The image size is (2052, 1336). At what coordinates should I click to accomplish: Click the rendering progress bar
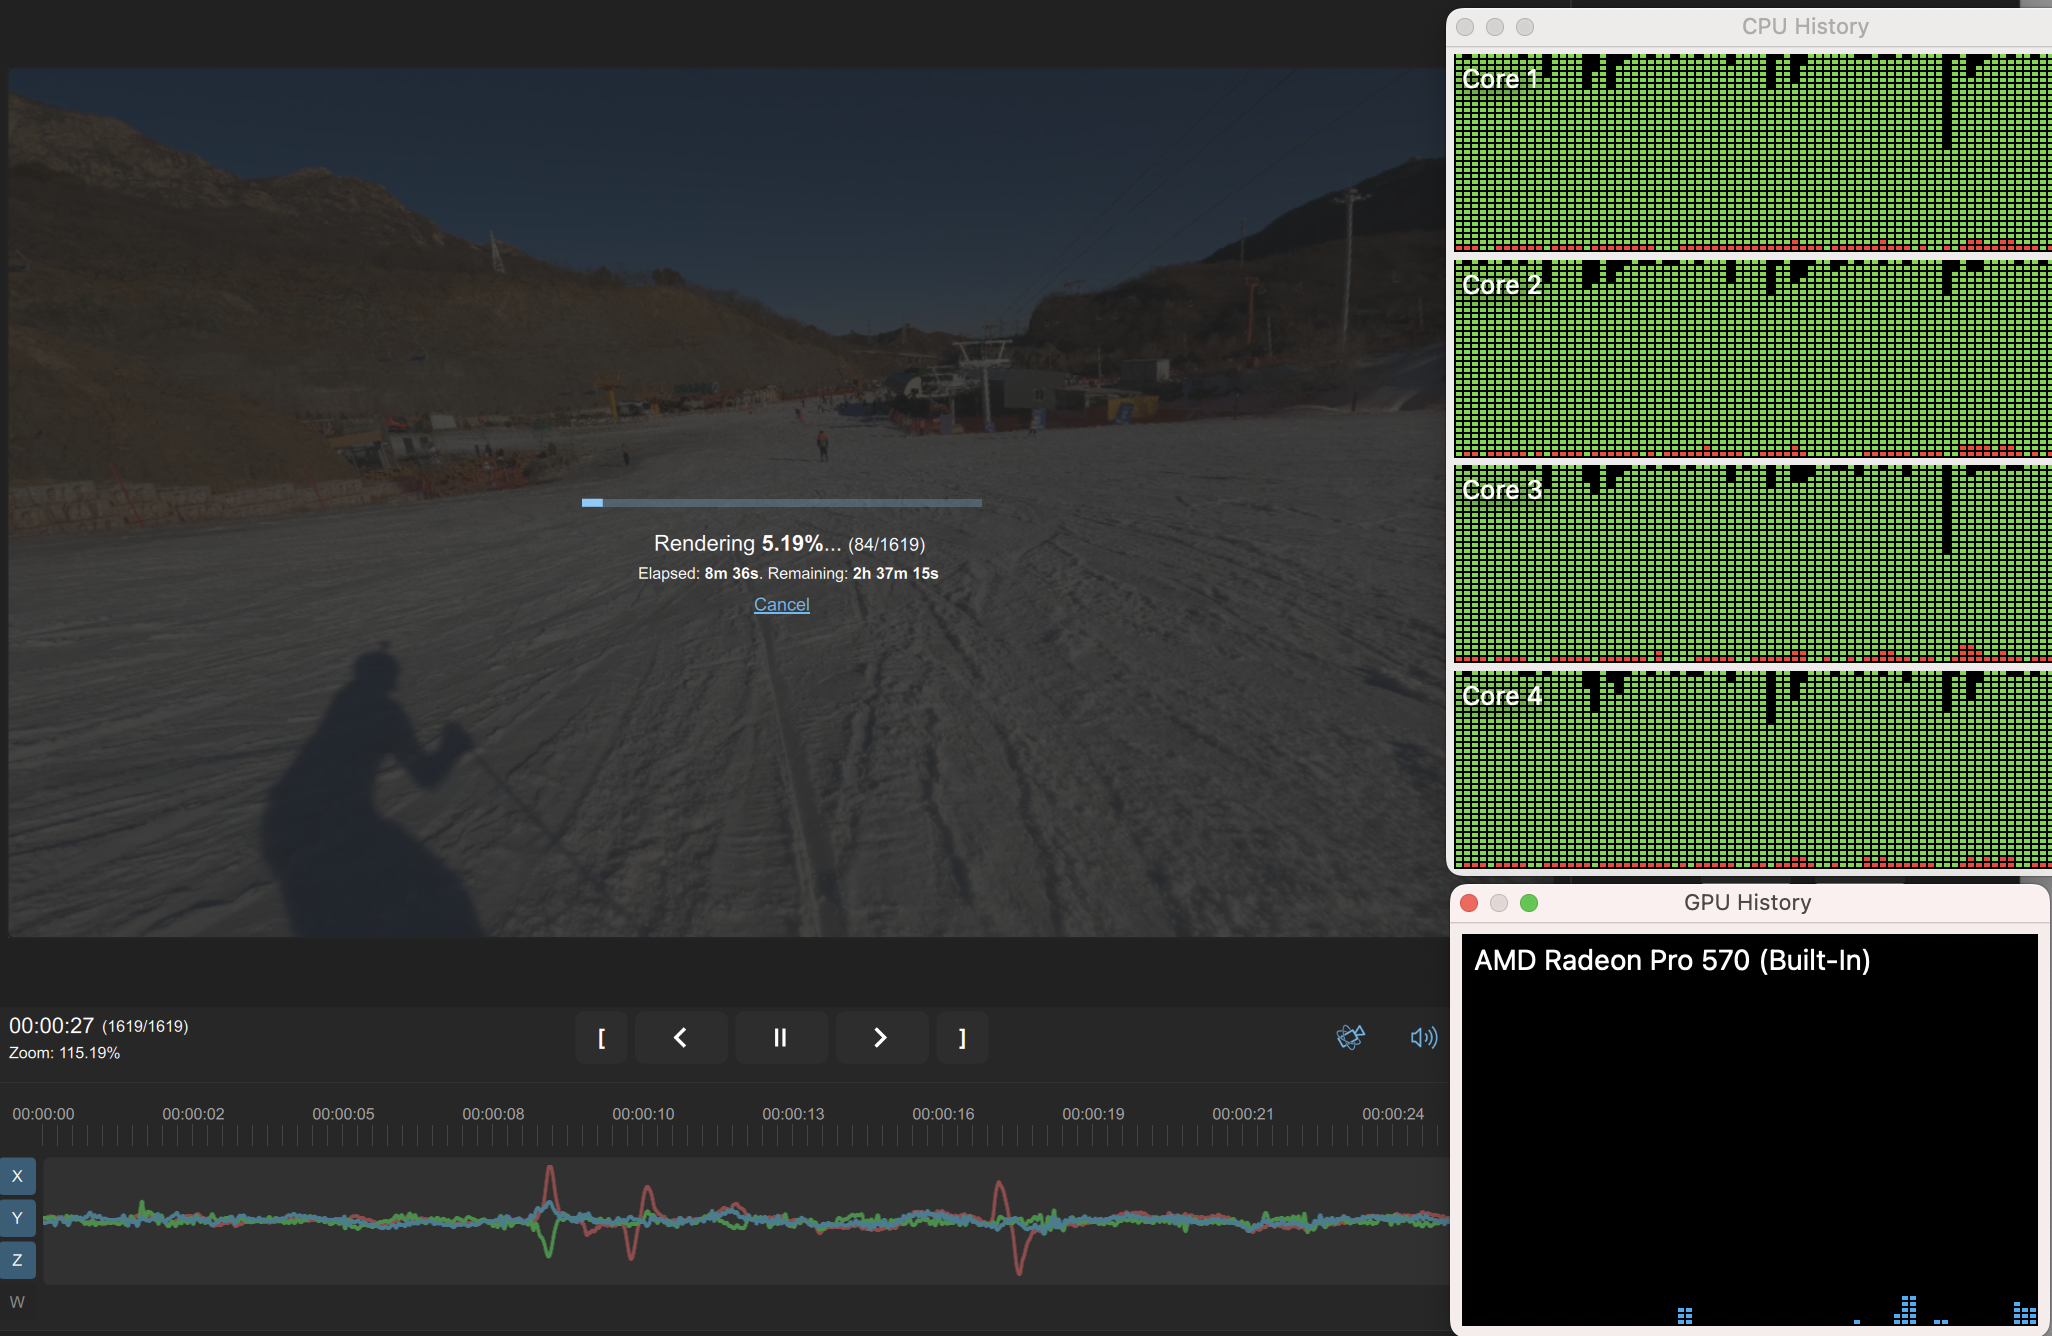click(781, 502)
